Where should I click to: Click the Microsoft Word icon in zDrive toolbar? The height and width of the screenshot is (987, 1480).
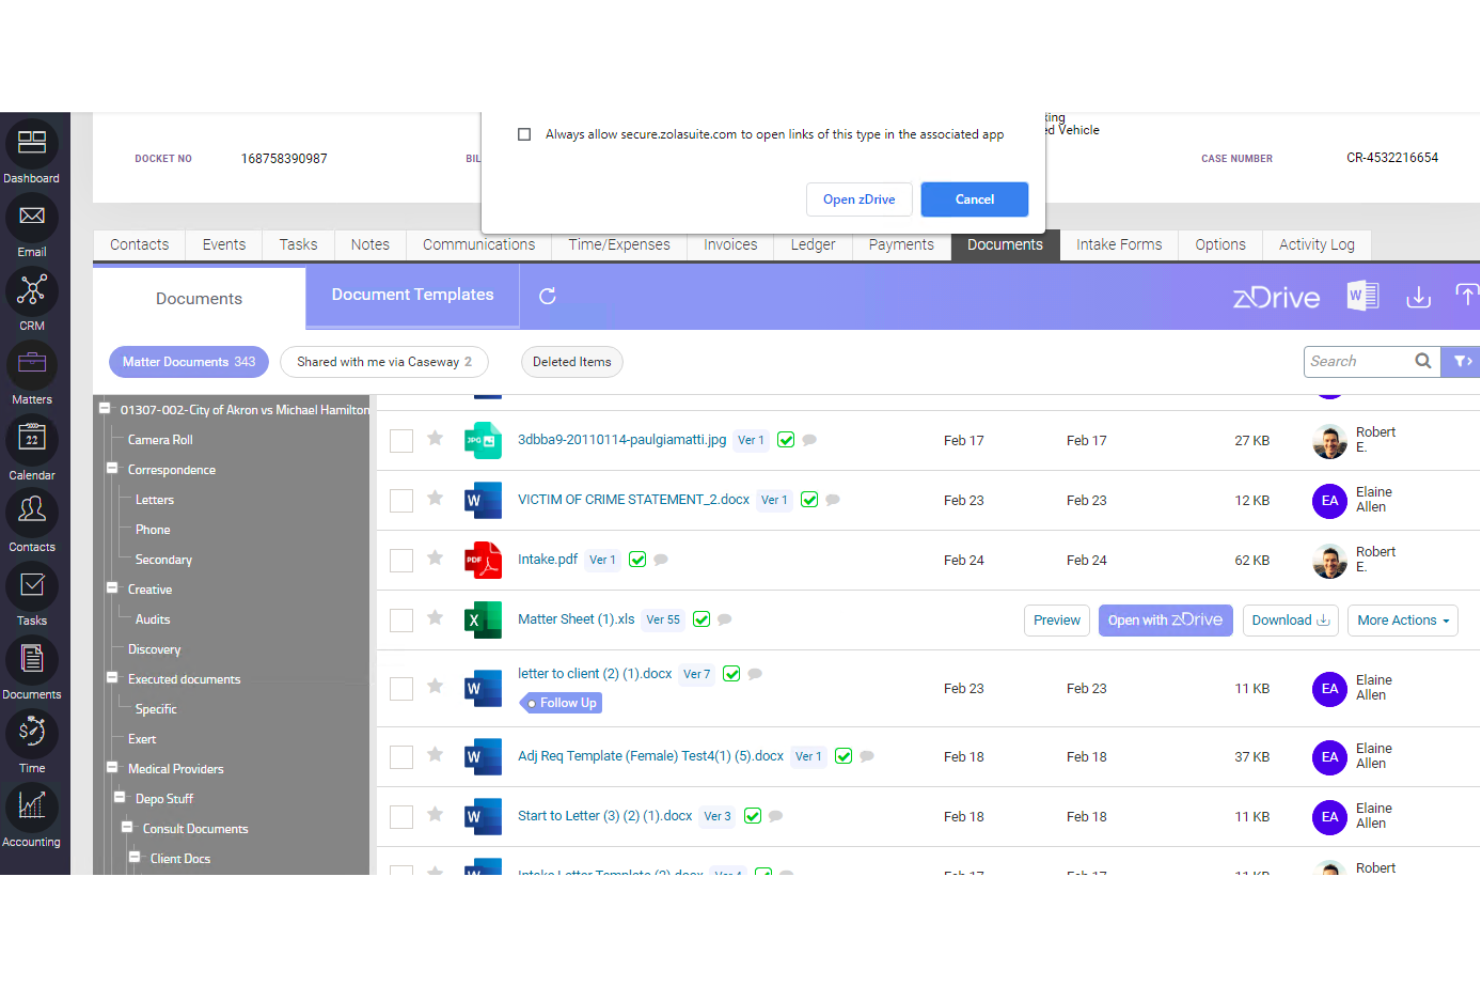click(x=1362, y=295)
